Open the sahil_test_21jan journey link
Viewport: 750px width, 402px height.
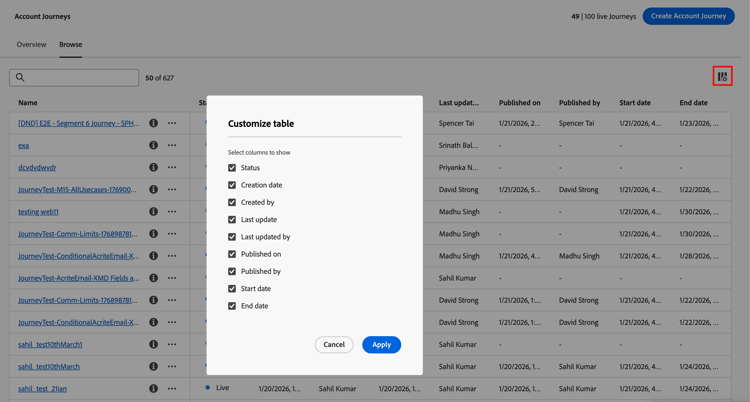[x=43, y=388]
